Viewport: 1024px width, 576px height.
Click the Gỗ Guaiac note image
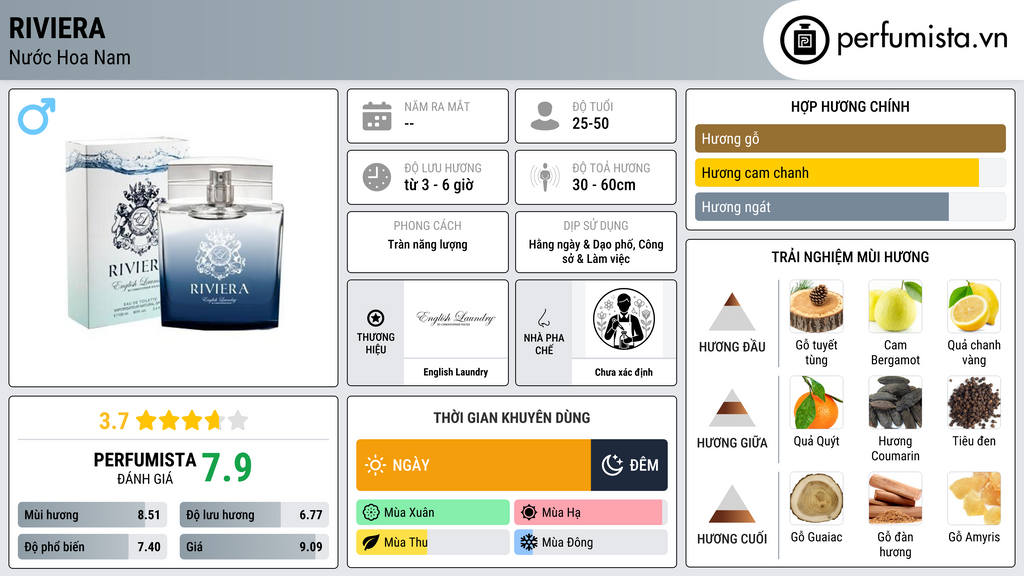pyautogui.click(x=816, y=499)
